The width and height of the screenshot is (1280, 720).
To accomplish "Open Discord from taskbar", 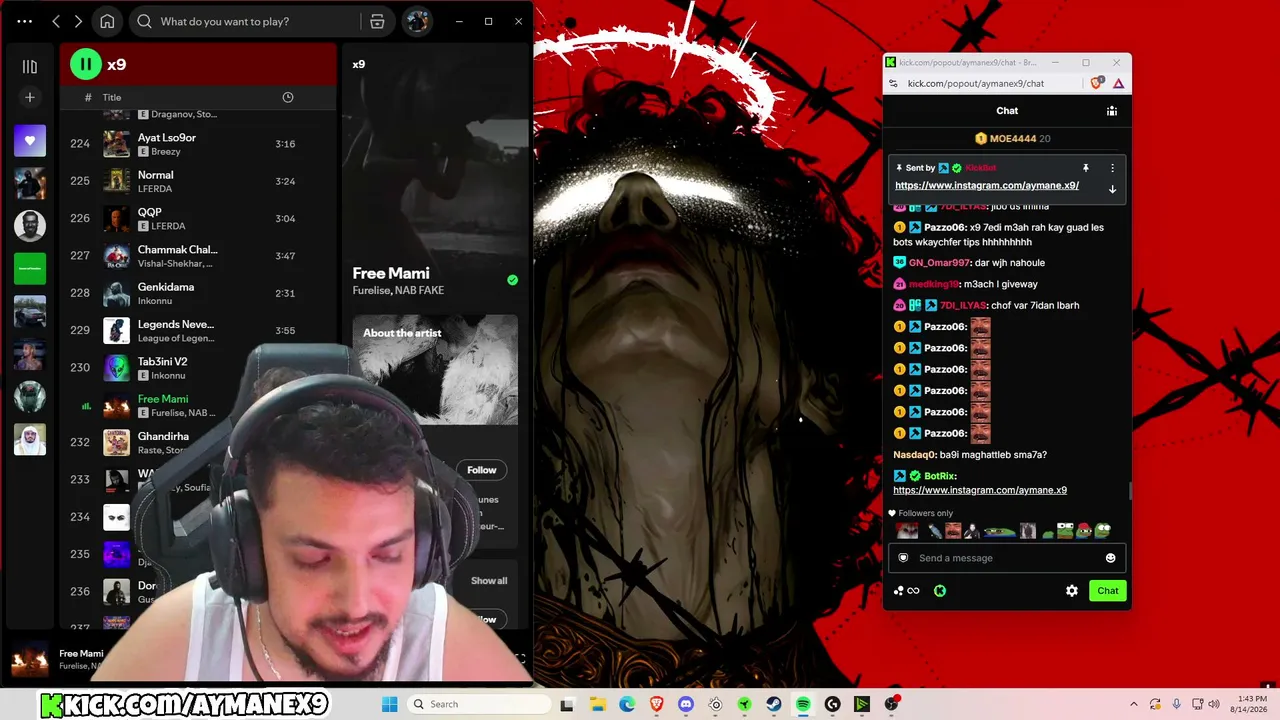I will [686, 704].
